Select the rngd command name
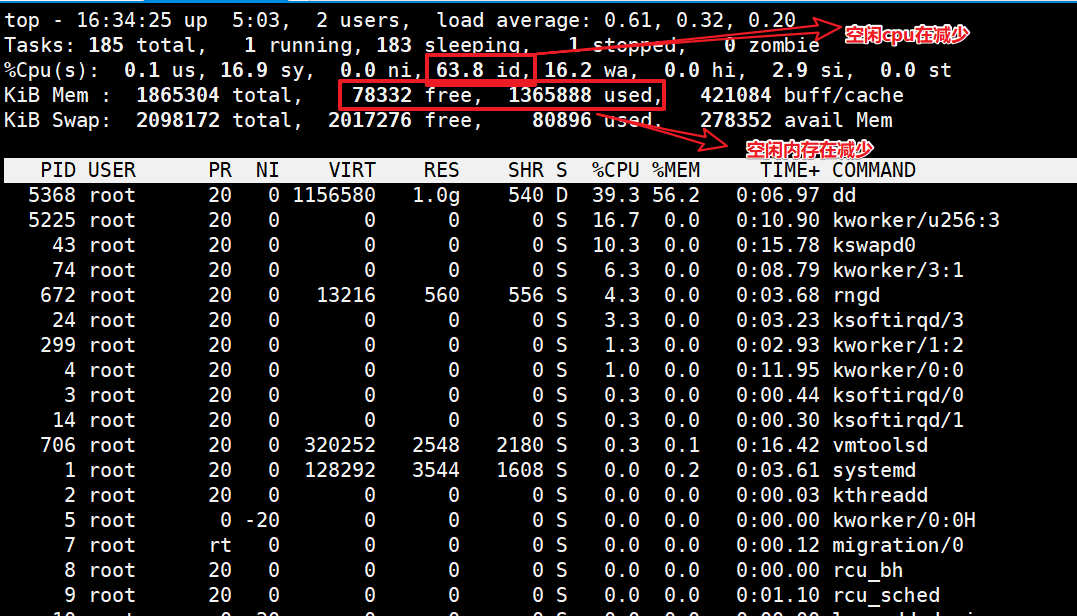The image size is (1077, 616). pyautogui.click(x=856, y=296)
